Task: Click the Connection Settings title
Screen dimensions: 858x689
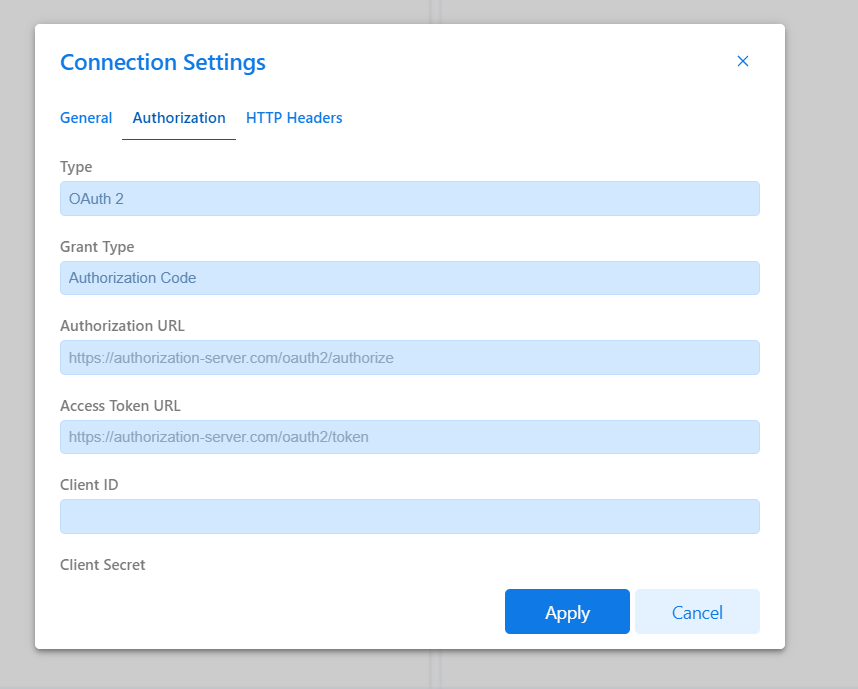Action: pyautogui.click(x=163, y=62)
